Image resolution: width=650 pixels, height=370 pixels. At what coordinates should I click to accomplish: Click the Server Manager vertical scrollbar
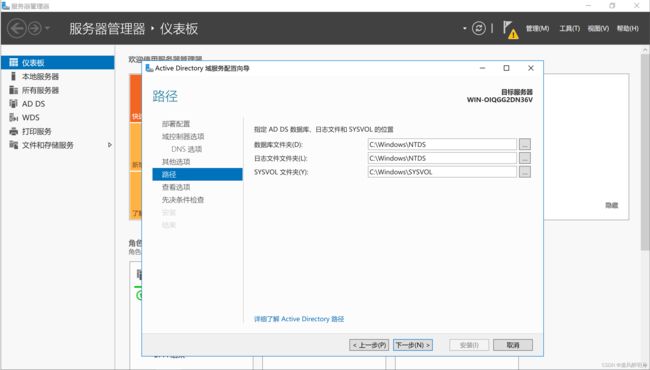coord(645,151)
